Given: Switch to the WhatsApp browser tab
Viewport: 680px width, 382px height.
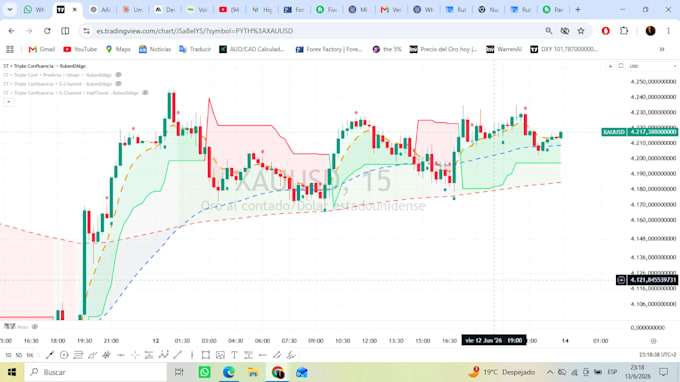Looking at the screenshot, I should (x=34, y=9).
